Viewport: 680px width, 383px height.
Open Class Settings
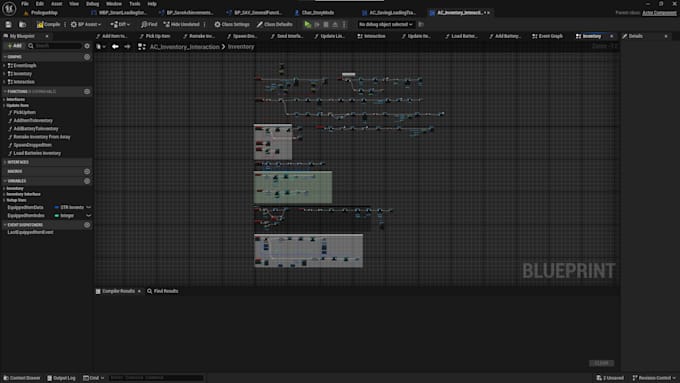pyautogui.click(x=232, y=24)
